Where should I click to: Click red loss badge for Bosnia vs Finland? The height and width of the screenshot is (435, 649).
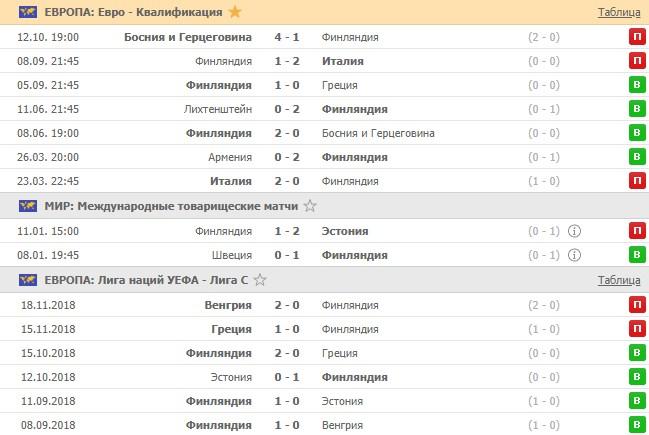[x=636, y=37]
